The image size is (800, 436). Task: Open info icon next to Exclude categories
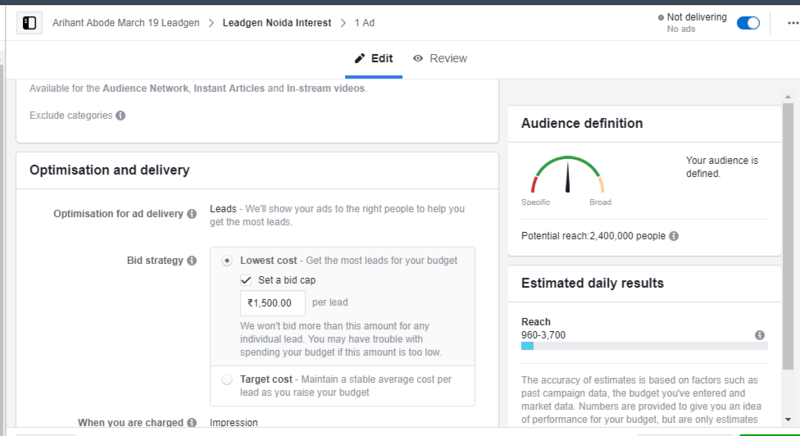pyautogui.click(x=120, y=115)
